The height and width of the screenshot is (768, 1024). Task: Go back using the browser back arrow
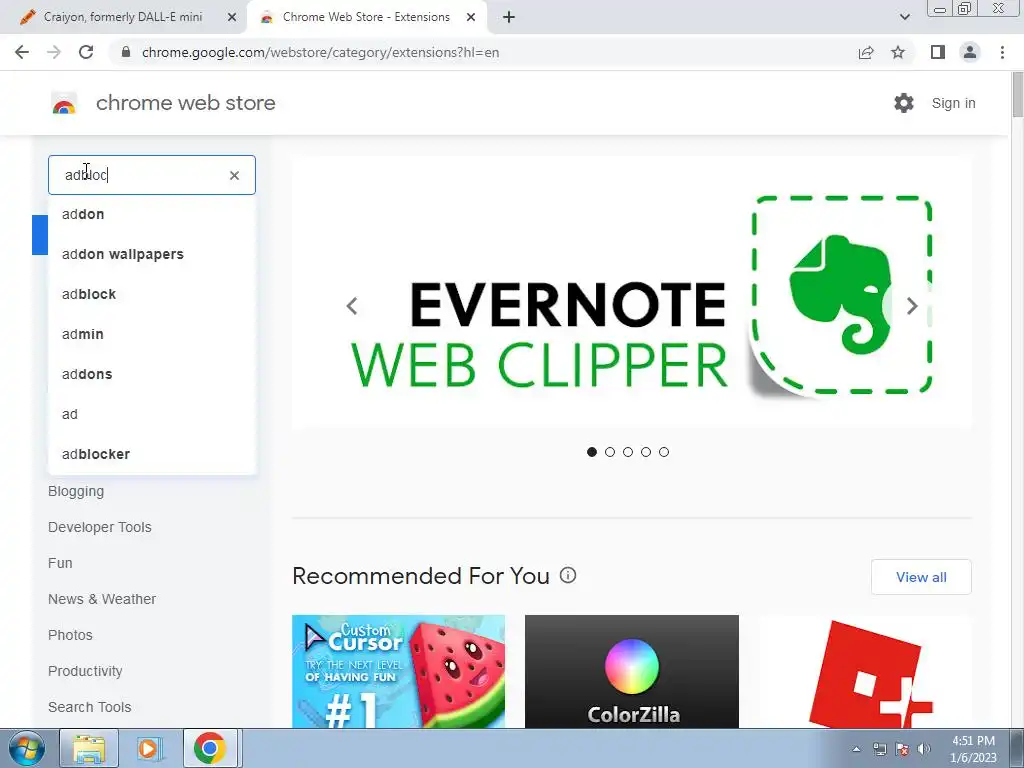(x=22, y=52)
